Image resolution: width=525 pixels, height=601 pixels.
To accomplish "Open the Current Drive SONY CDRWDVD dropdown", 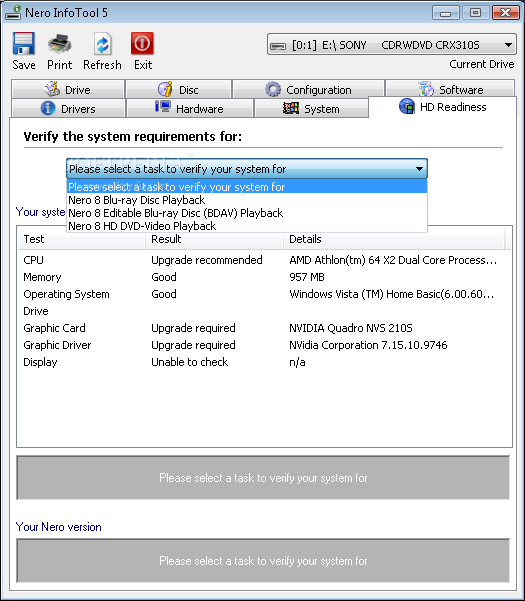I will 391,45.
